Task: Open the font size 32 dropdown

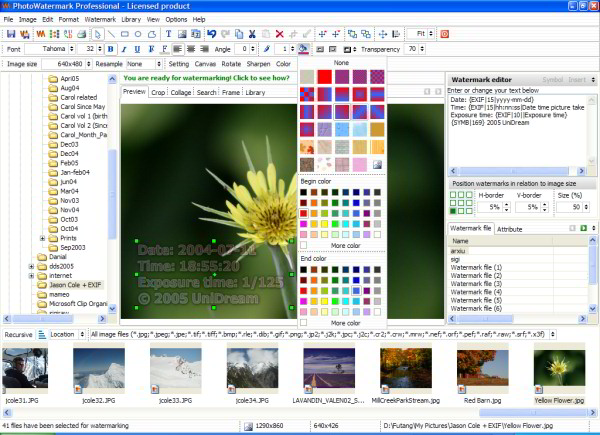Action: click(100, 49)
